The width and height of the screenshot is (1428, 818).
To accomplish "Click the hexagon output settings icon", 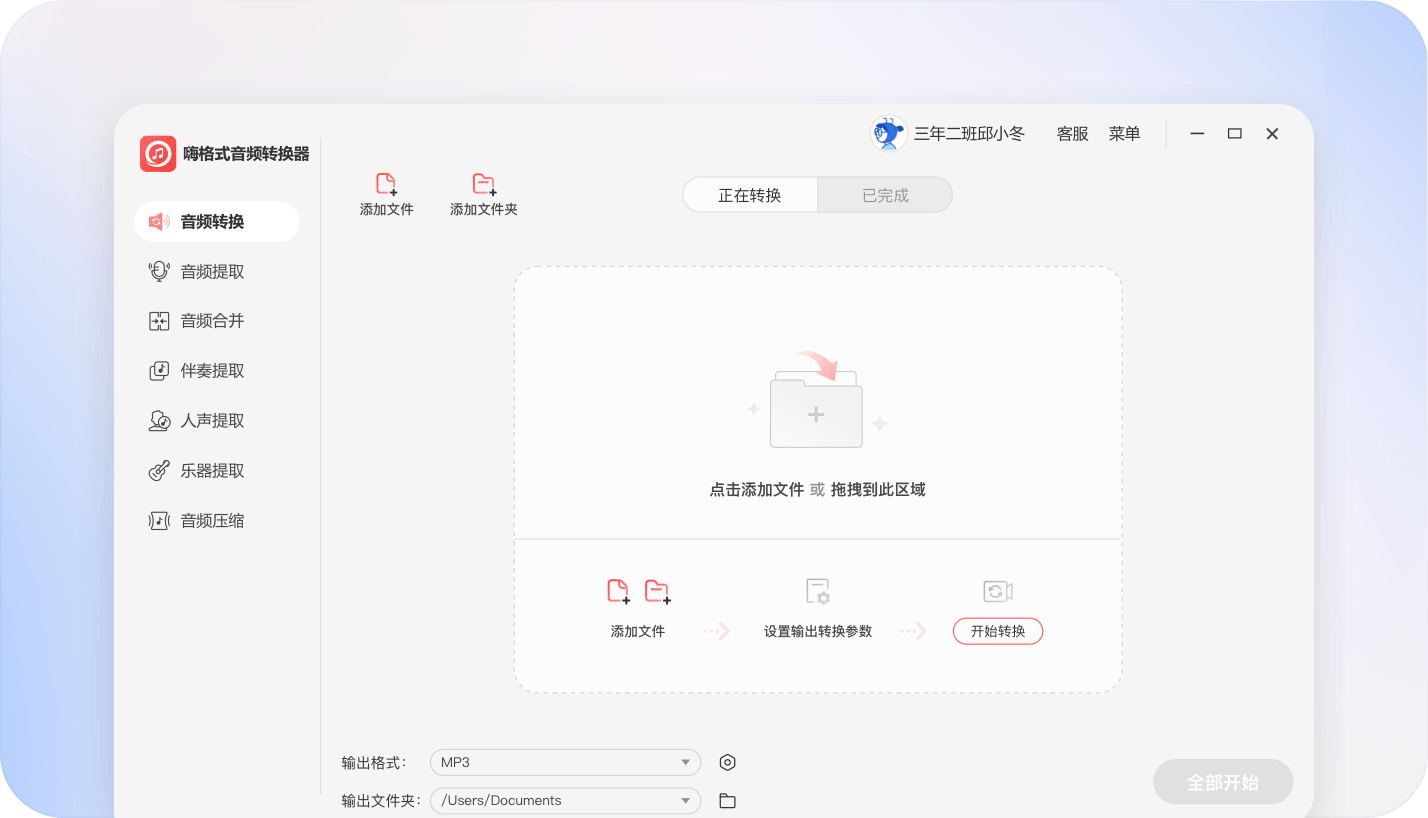I will 728,762.
